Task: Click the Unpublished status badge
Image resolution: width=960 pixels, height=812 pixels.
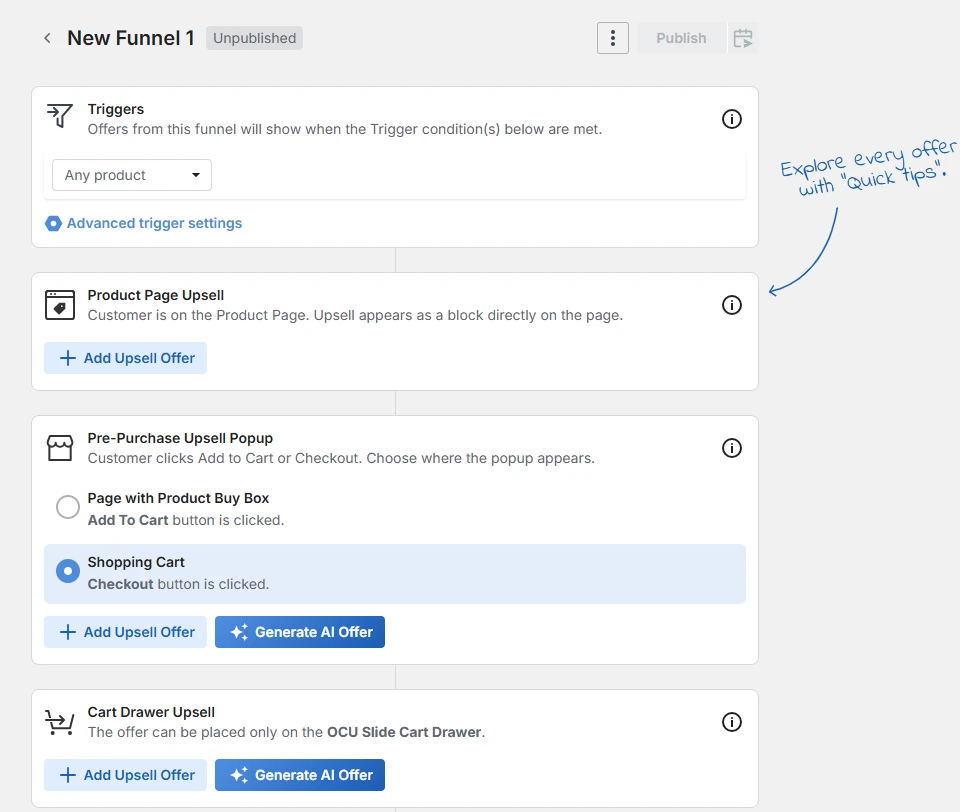Action: coord(254,38)
